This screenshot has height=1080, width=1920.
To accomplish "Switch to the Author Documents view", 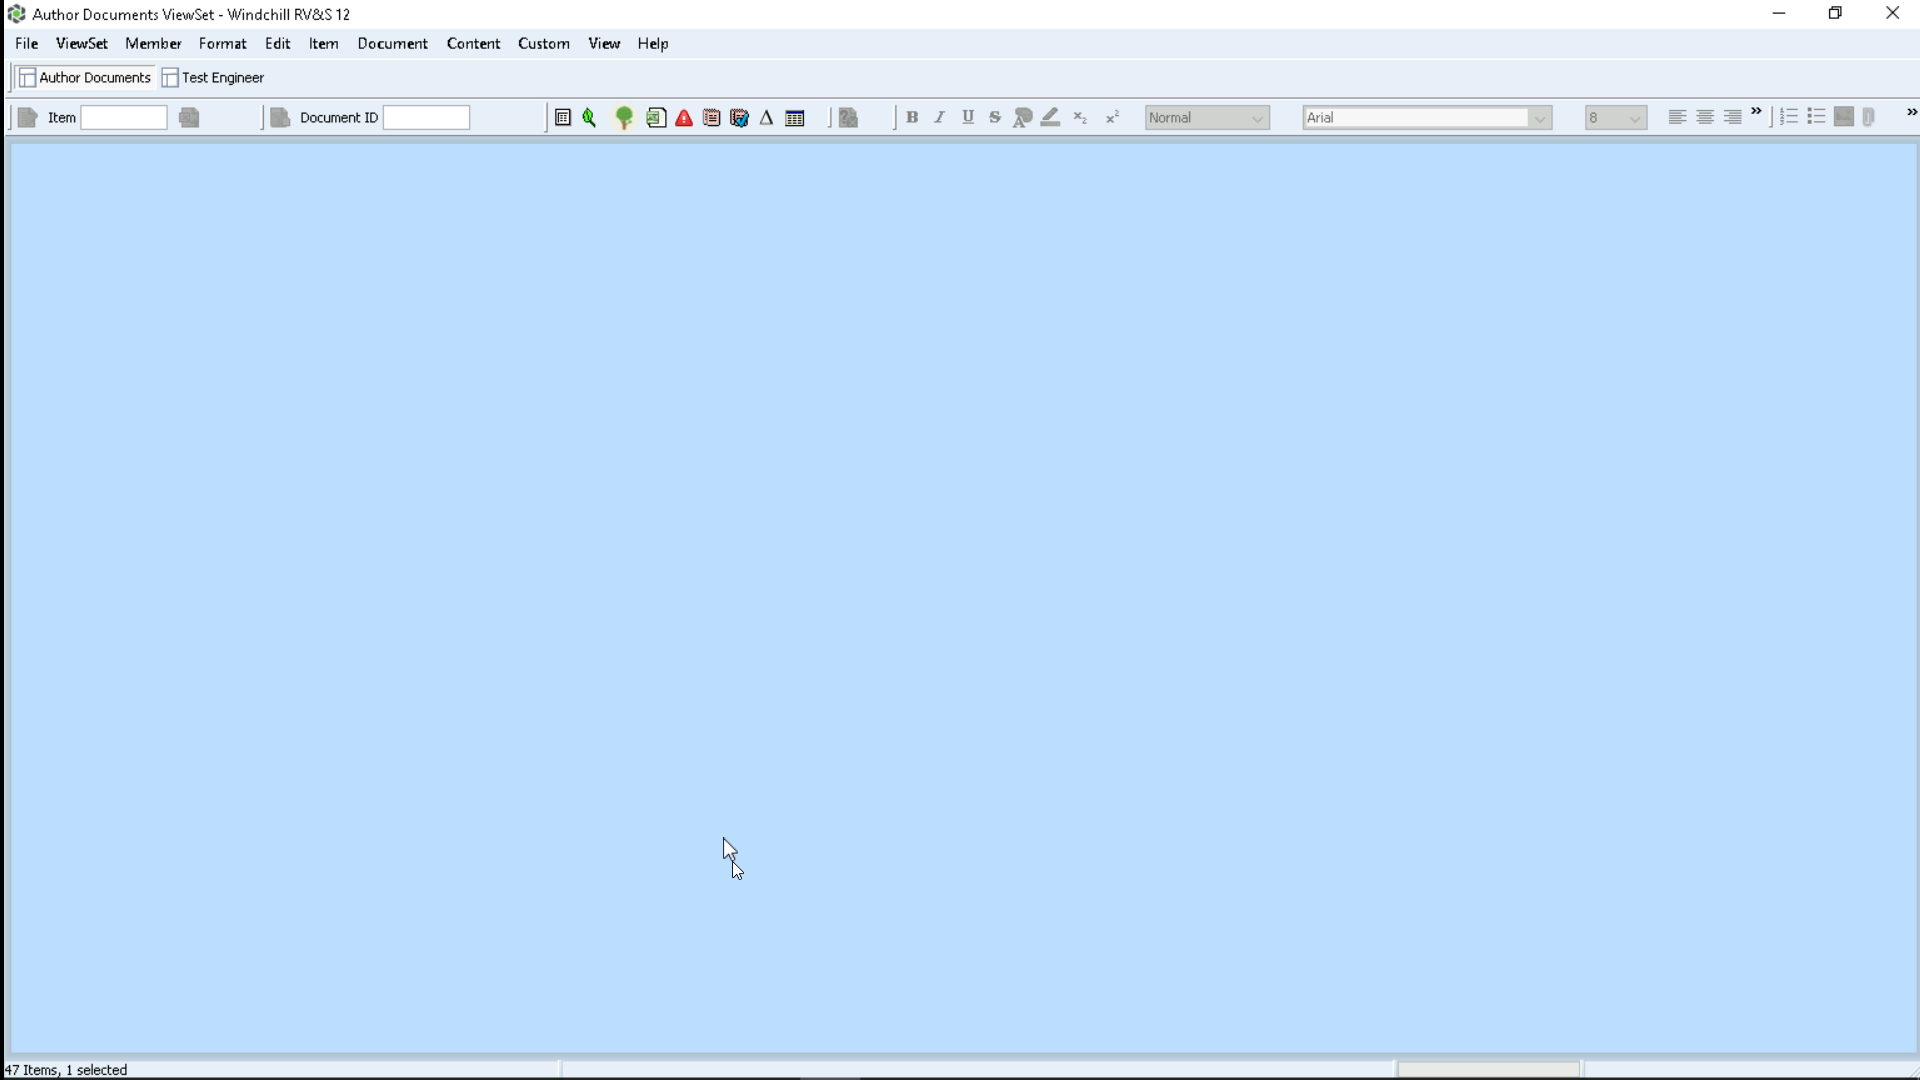I will [x=85, y=78].
